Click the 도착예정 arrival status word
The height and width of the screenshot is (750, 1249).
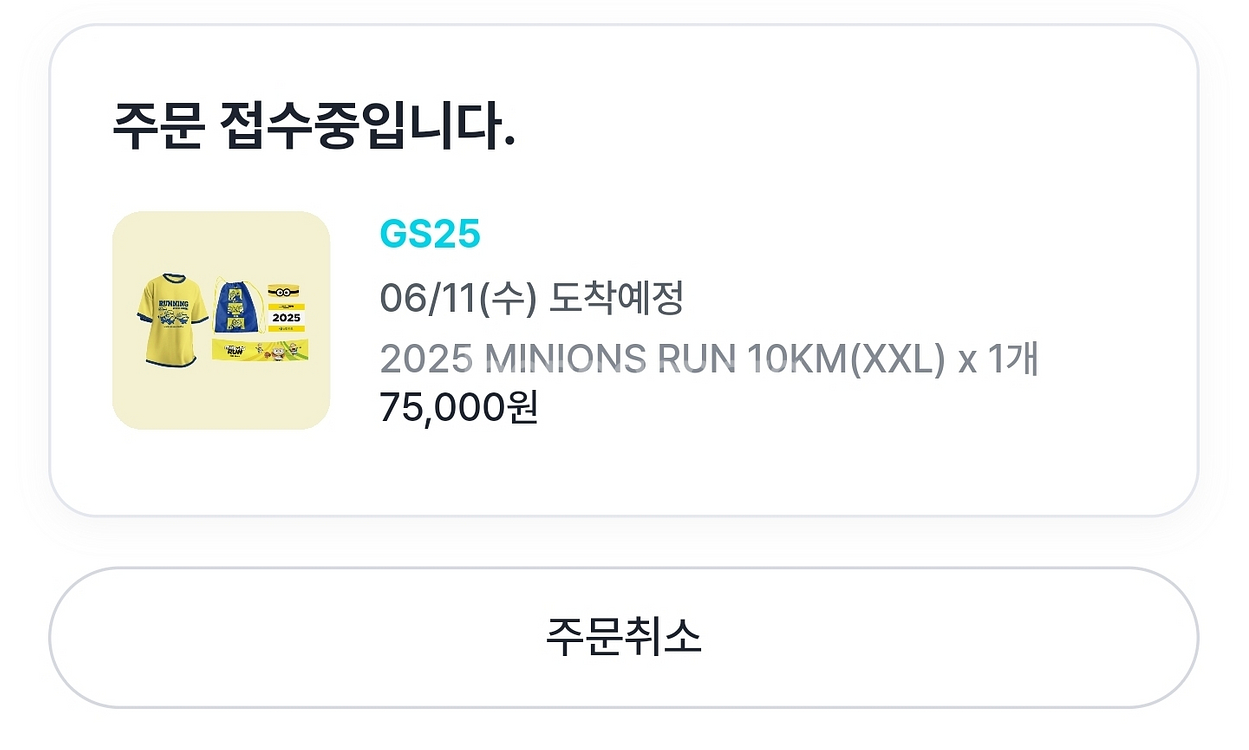[x=616, y=298]
